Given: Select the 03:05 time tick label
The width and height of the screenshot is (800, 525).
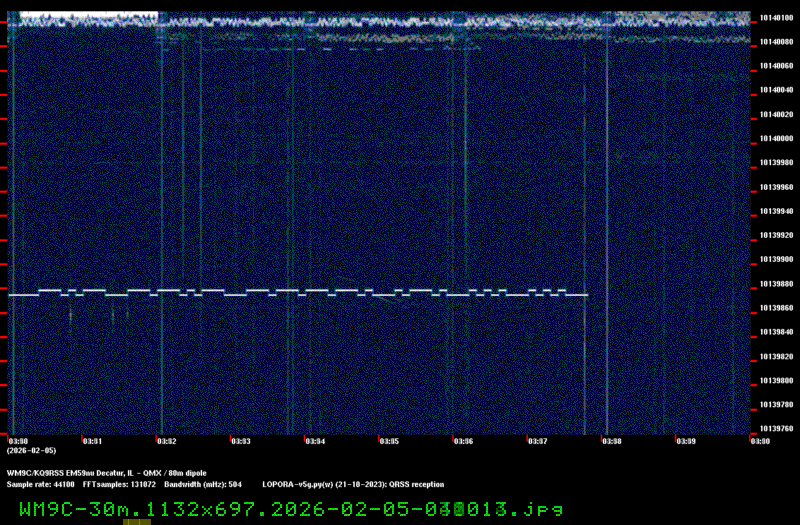Looking at the screenshot, I should pyautogui.click(x=388, y=440).
